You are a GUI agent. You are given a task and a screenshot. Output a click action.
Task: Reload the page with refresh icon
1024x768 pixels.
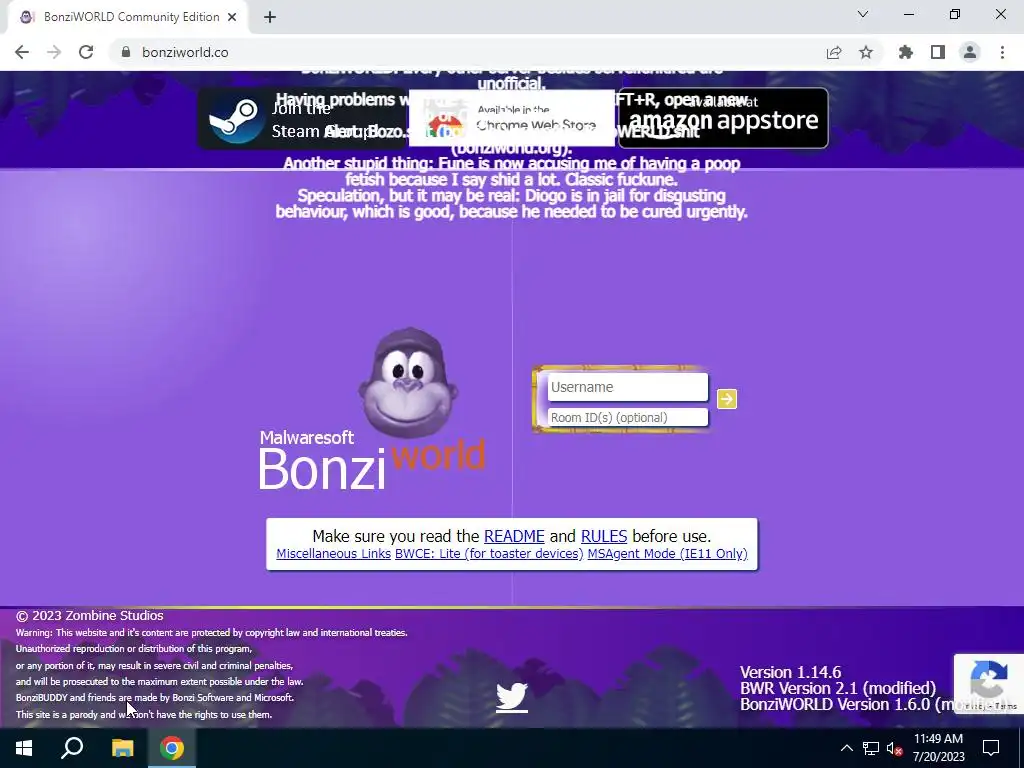click(86, 52)
